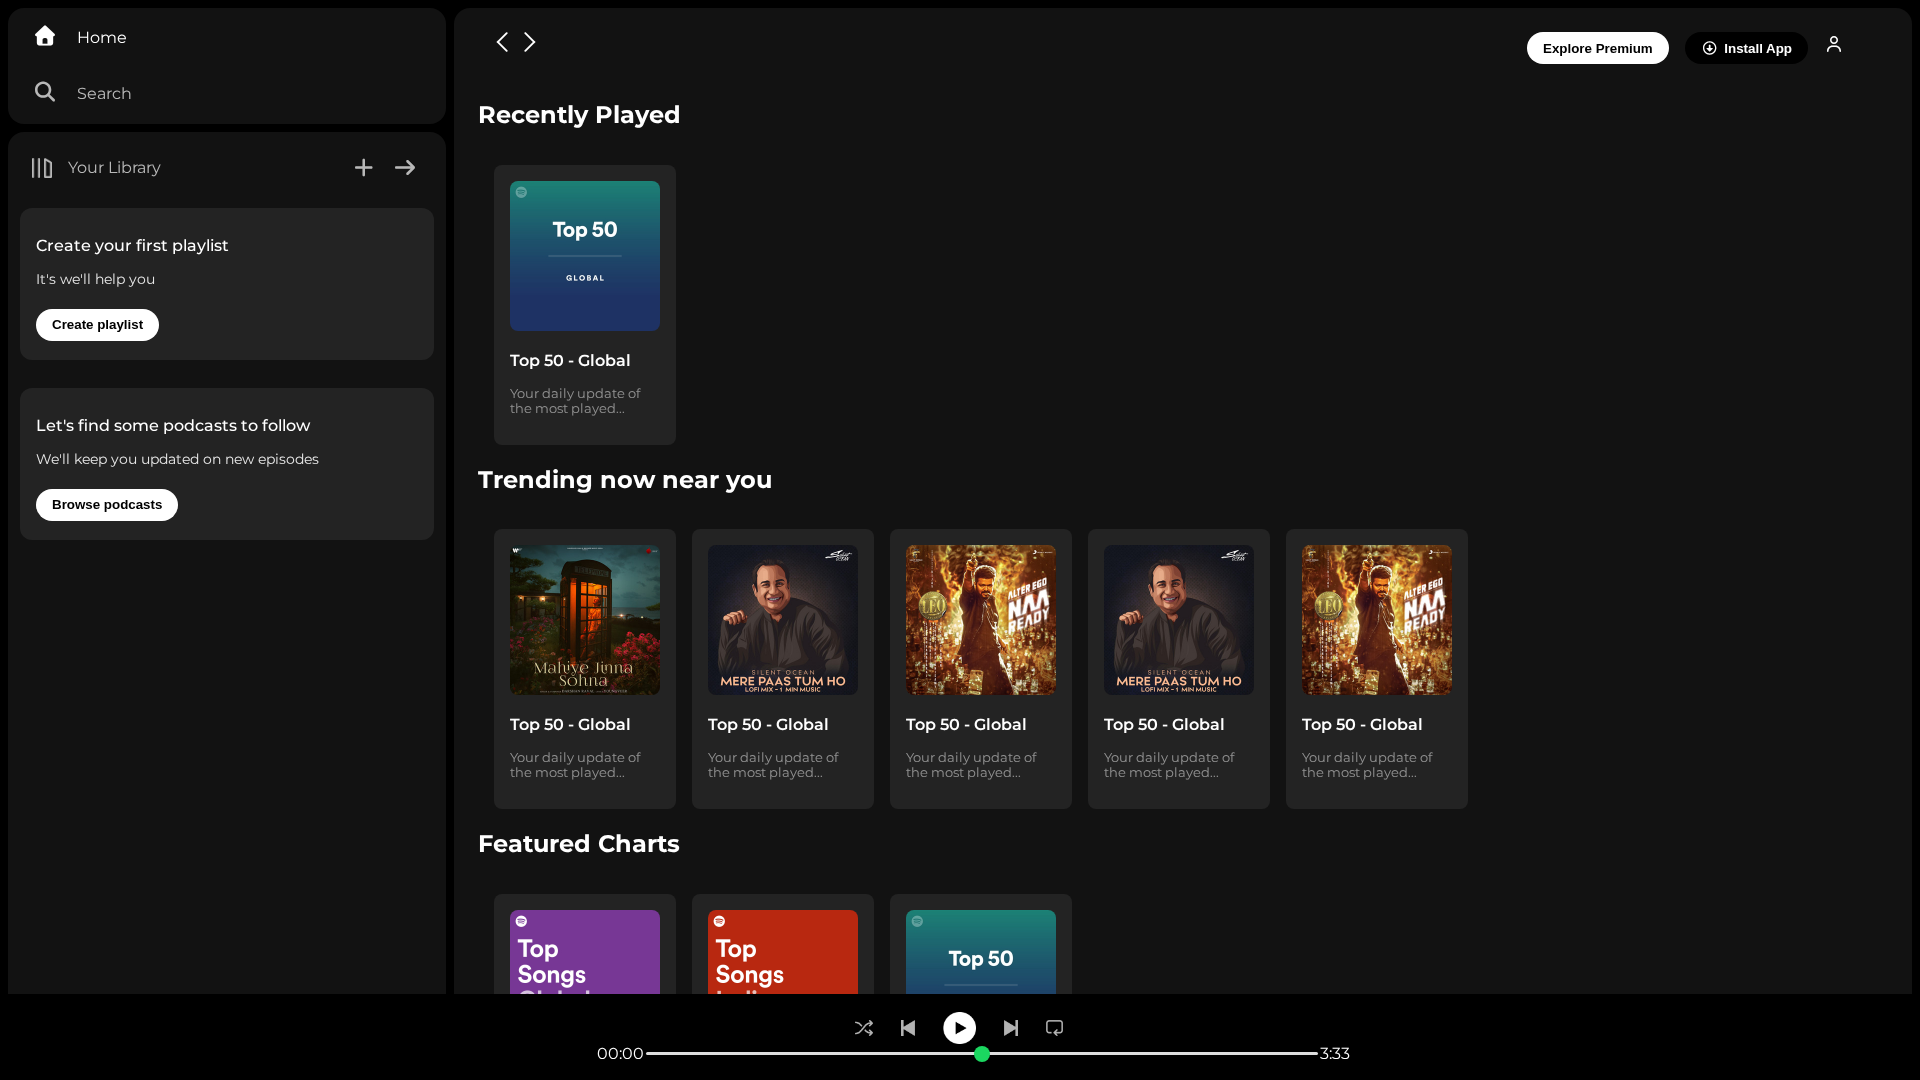Click the Your Library stack icon
Image resolution: width=1920 pixels, height=1080 pixels.
click(41, 168)
